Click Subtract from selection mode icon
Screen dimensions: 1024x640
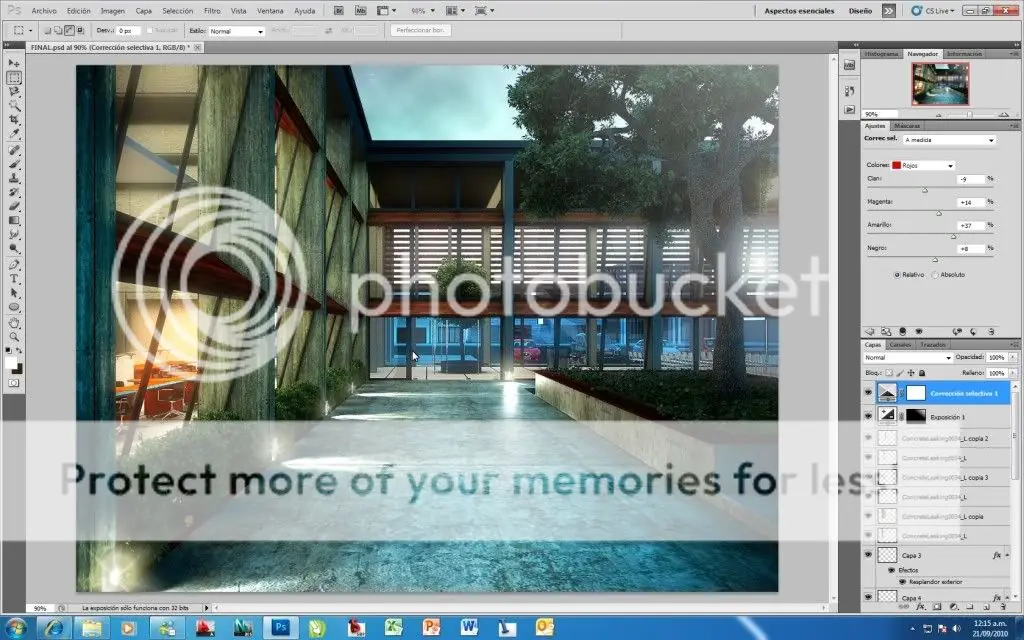tap(69, 31)
